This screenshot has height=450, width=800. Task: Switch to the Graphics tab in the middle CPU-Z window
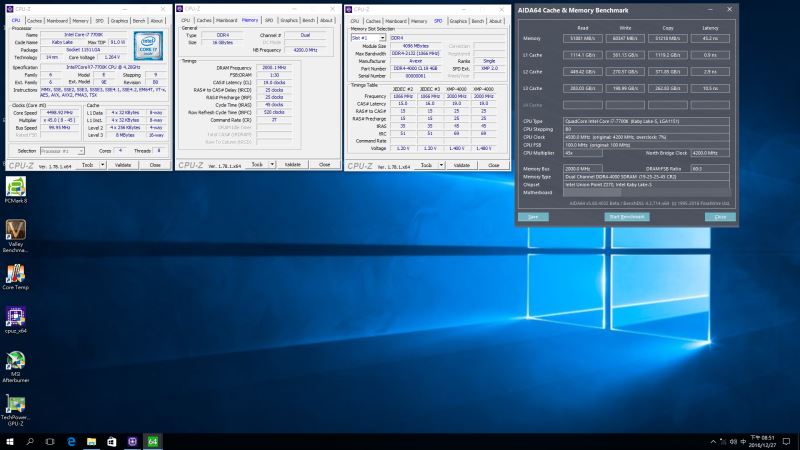click(289, 20)
